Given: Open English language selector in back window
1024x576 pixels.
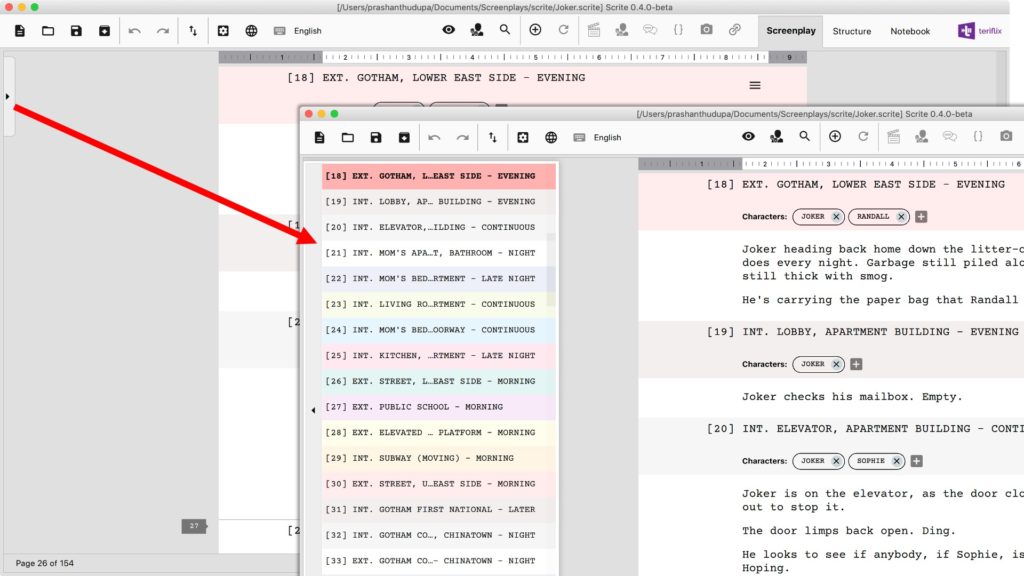Looking at the screenshot, I should click(x=308, y=31).
